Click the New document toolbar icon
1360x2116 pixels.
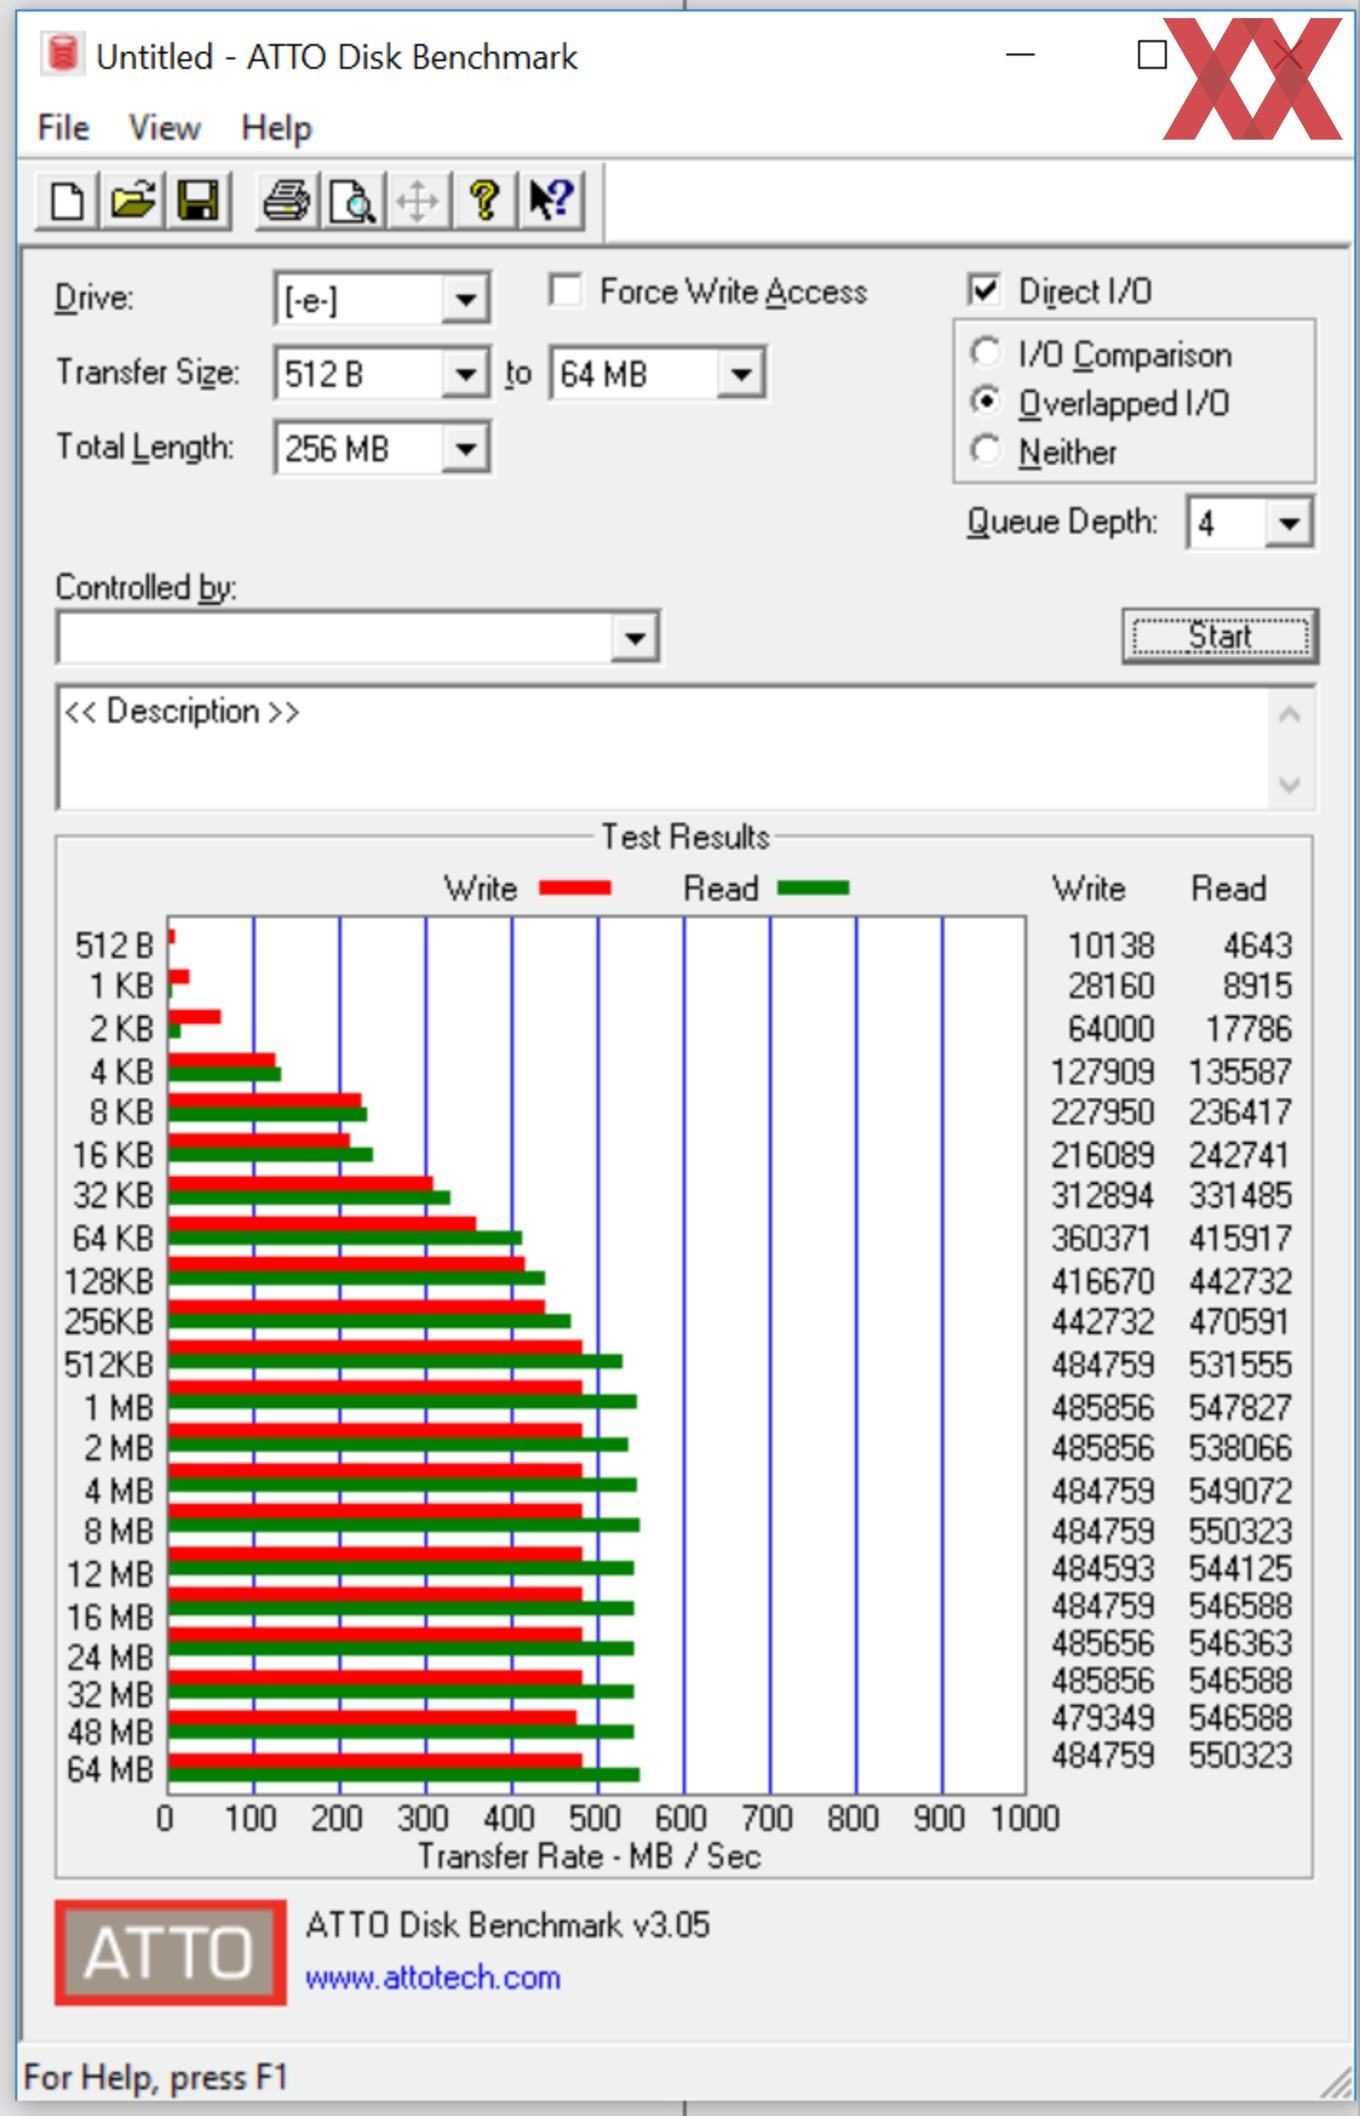(67, 200)
